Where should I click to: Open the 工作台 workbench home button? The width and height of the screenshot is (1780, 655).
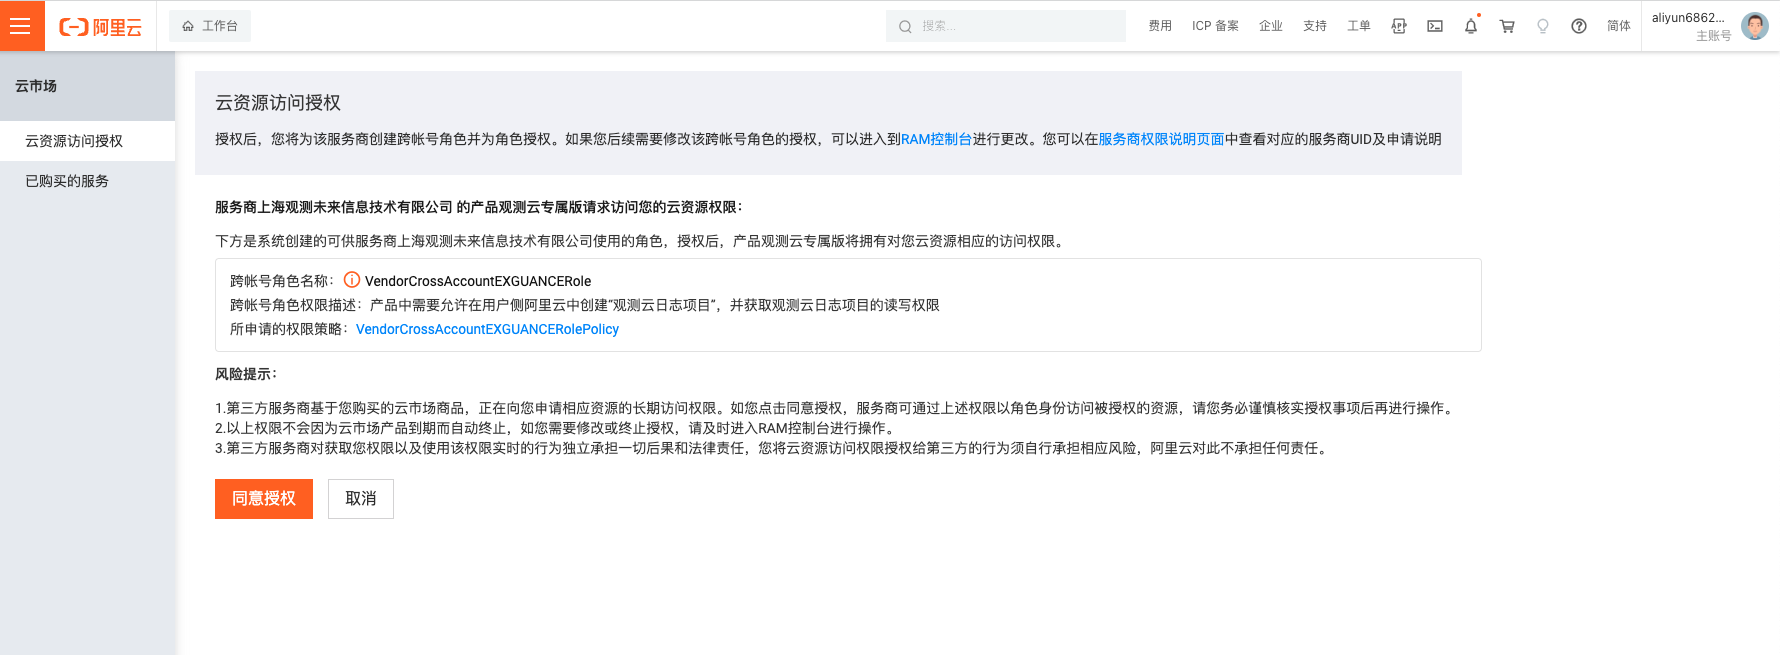point(210,26)
